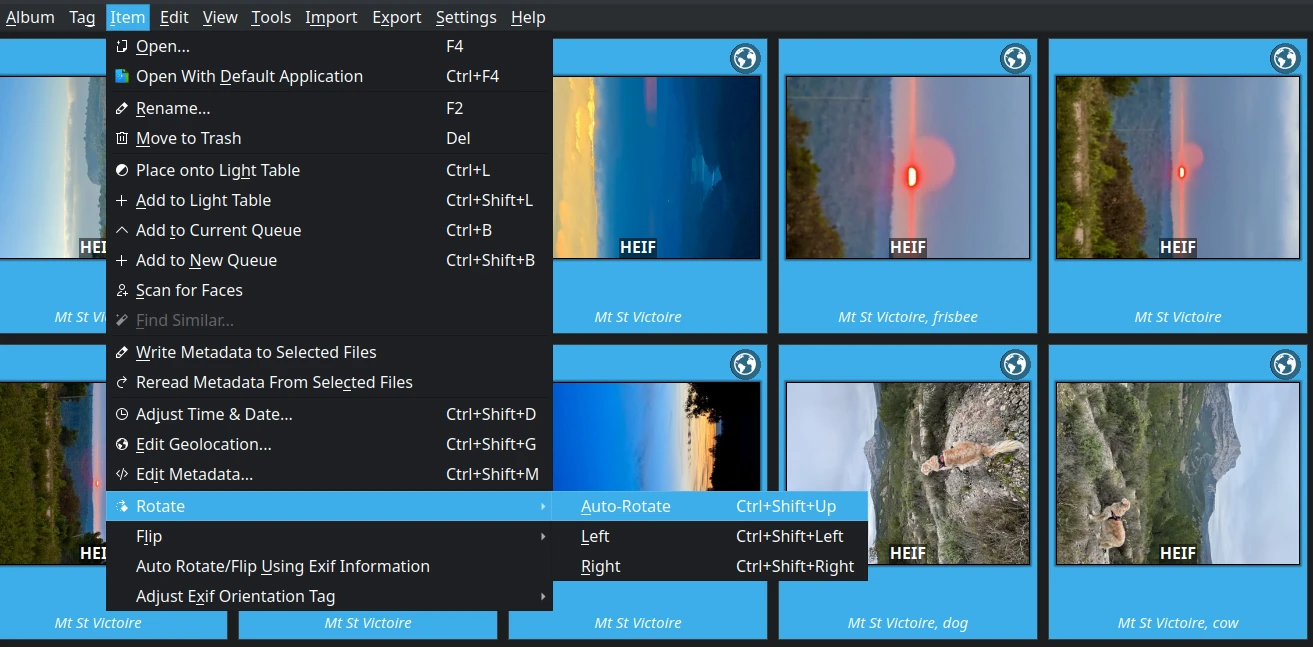Open the Settings menu
The height and width of the screenshot is (647, 1313).
(x=465, y=17)
